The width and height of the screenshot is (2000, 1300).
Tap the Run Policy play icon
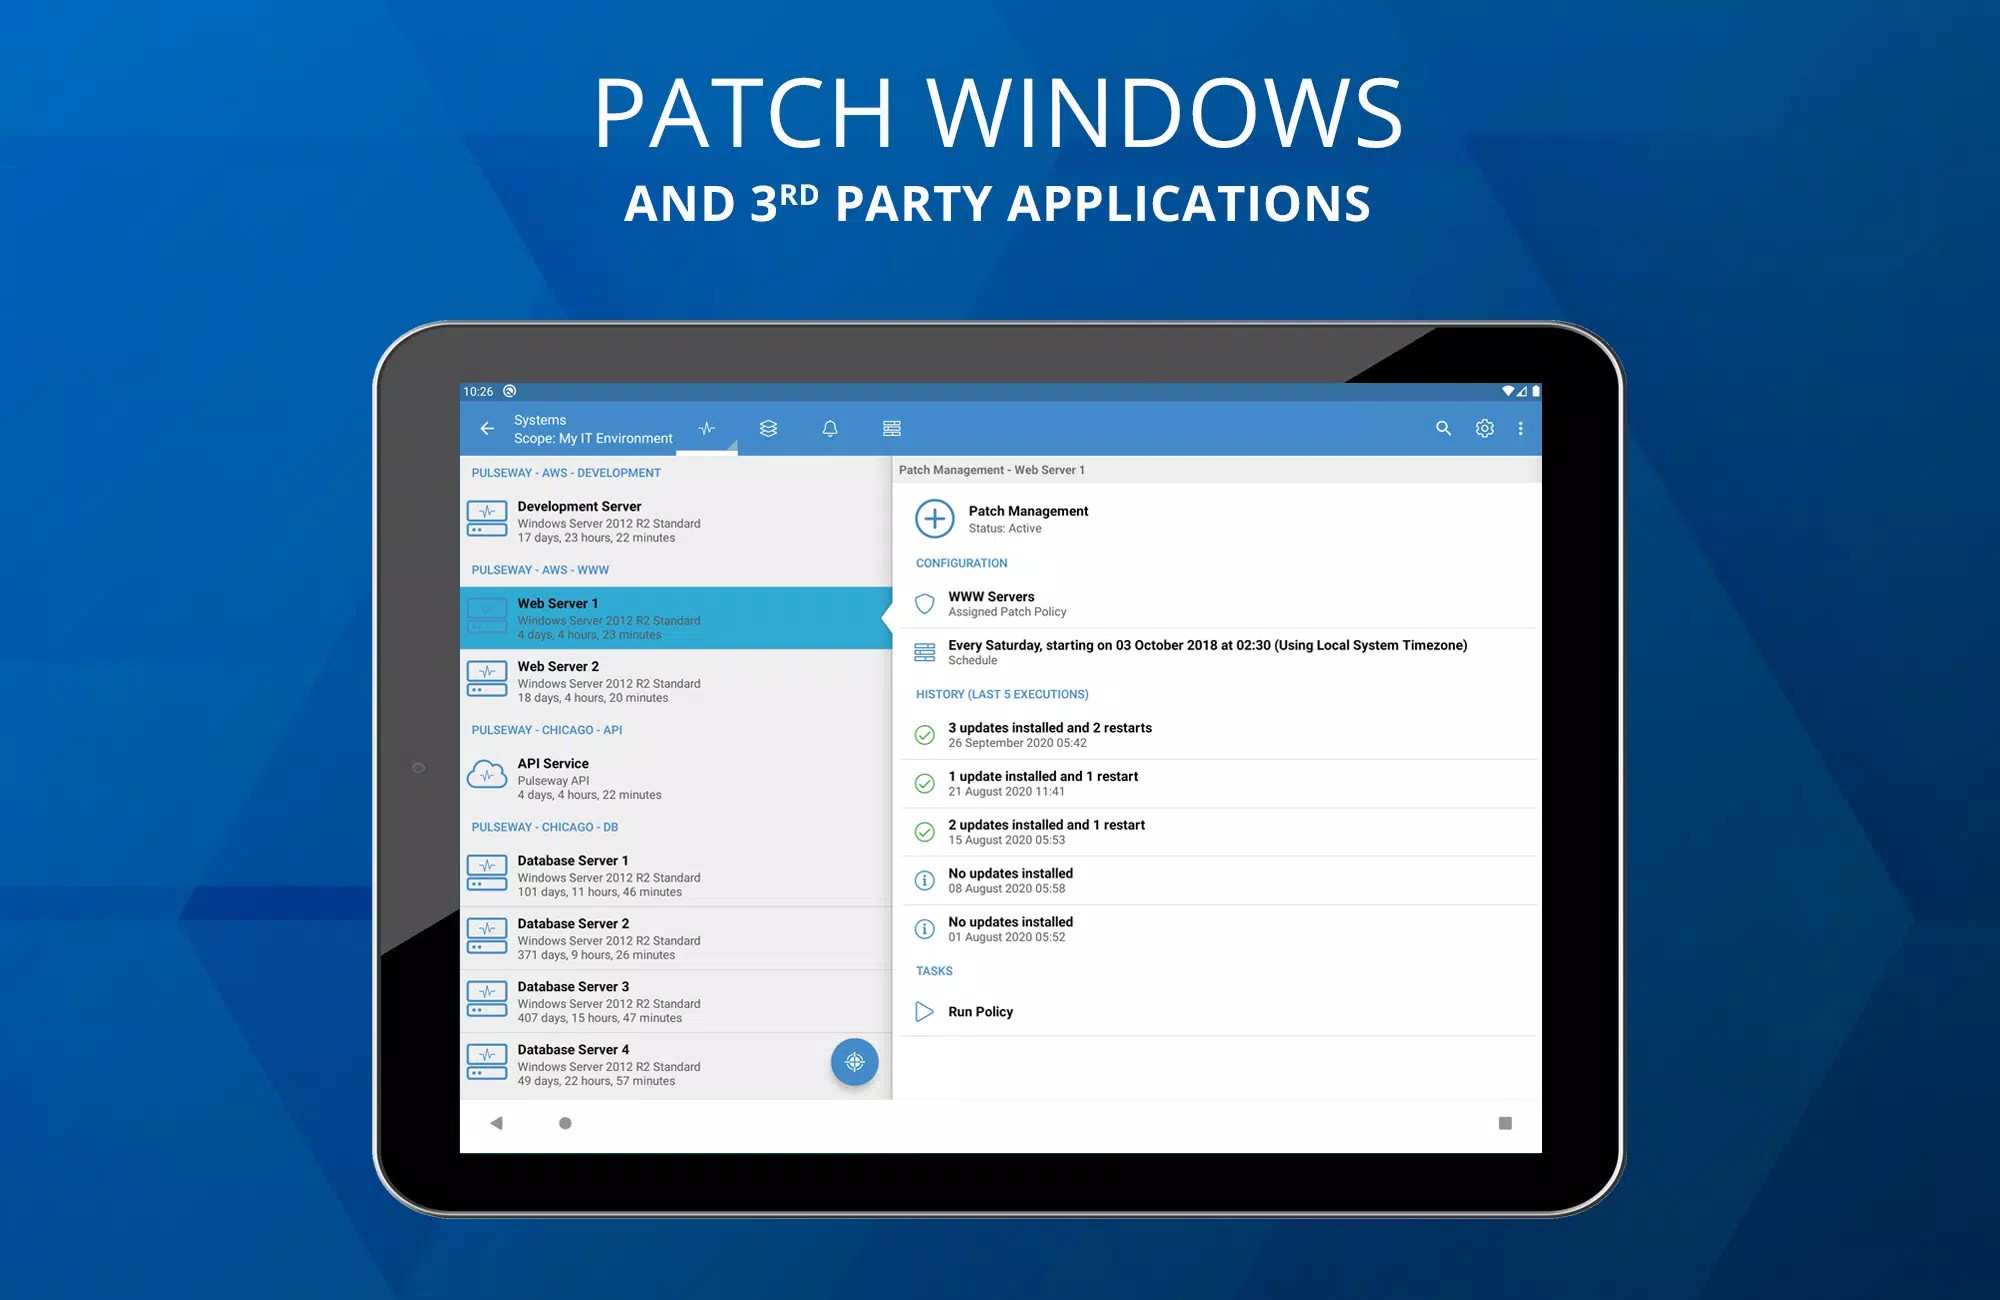click(x=925, y=1012)
